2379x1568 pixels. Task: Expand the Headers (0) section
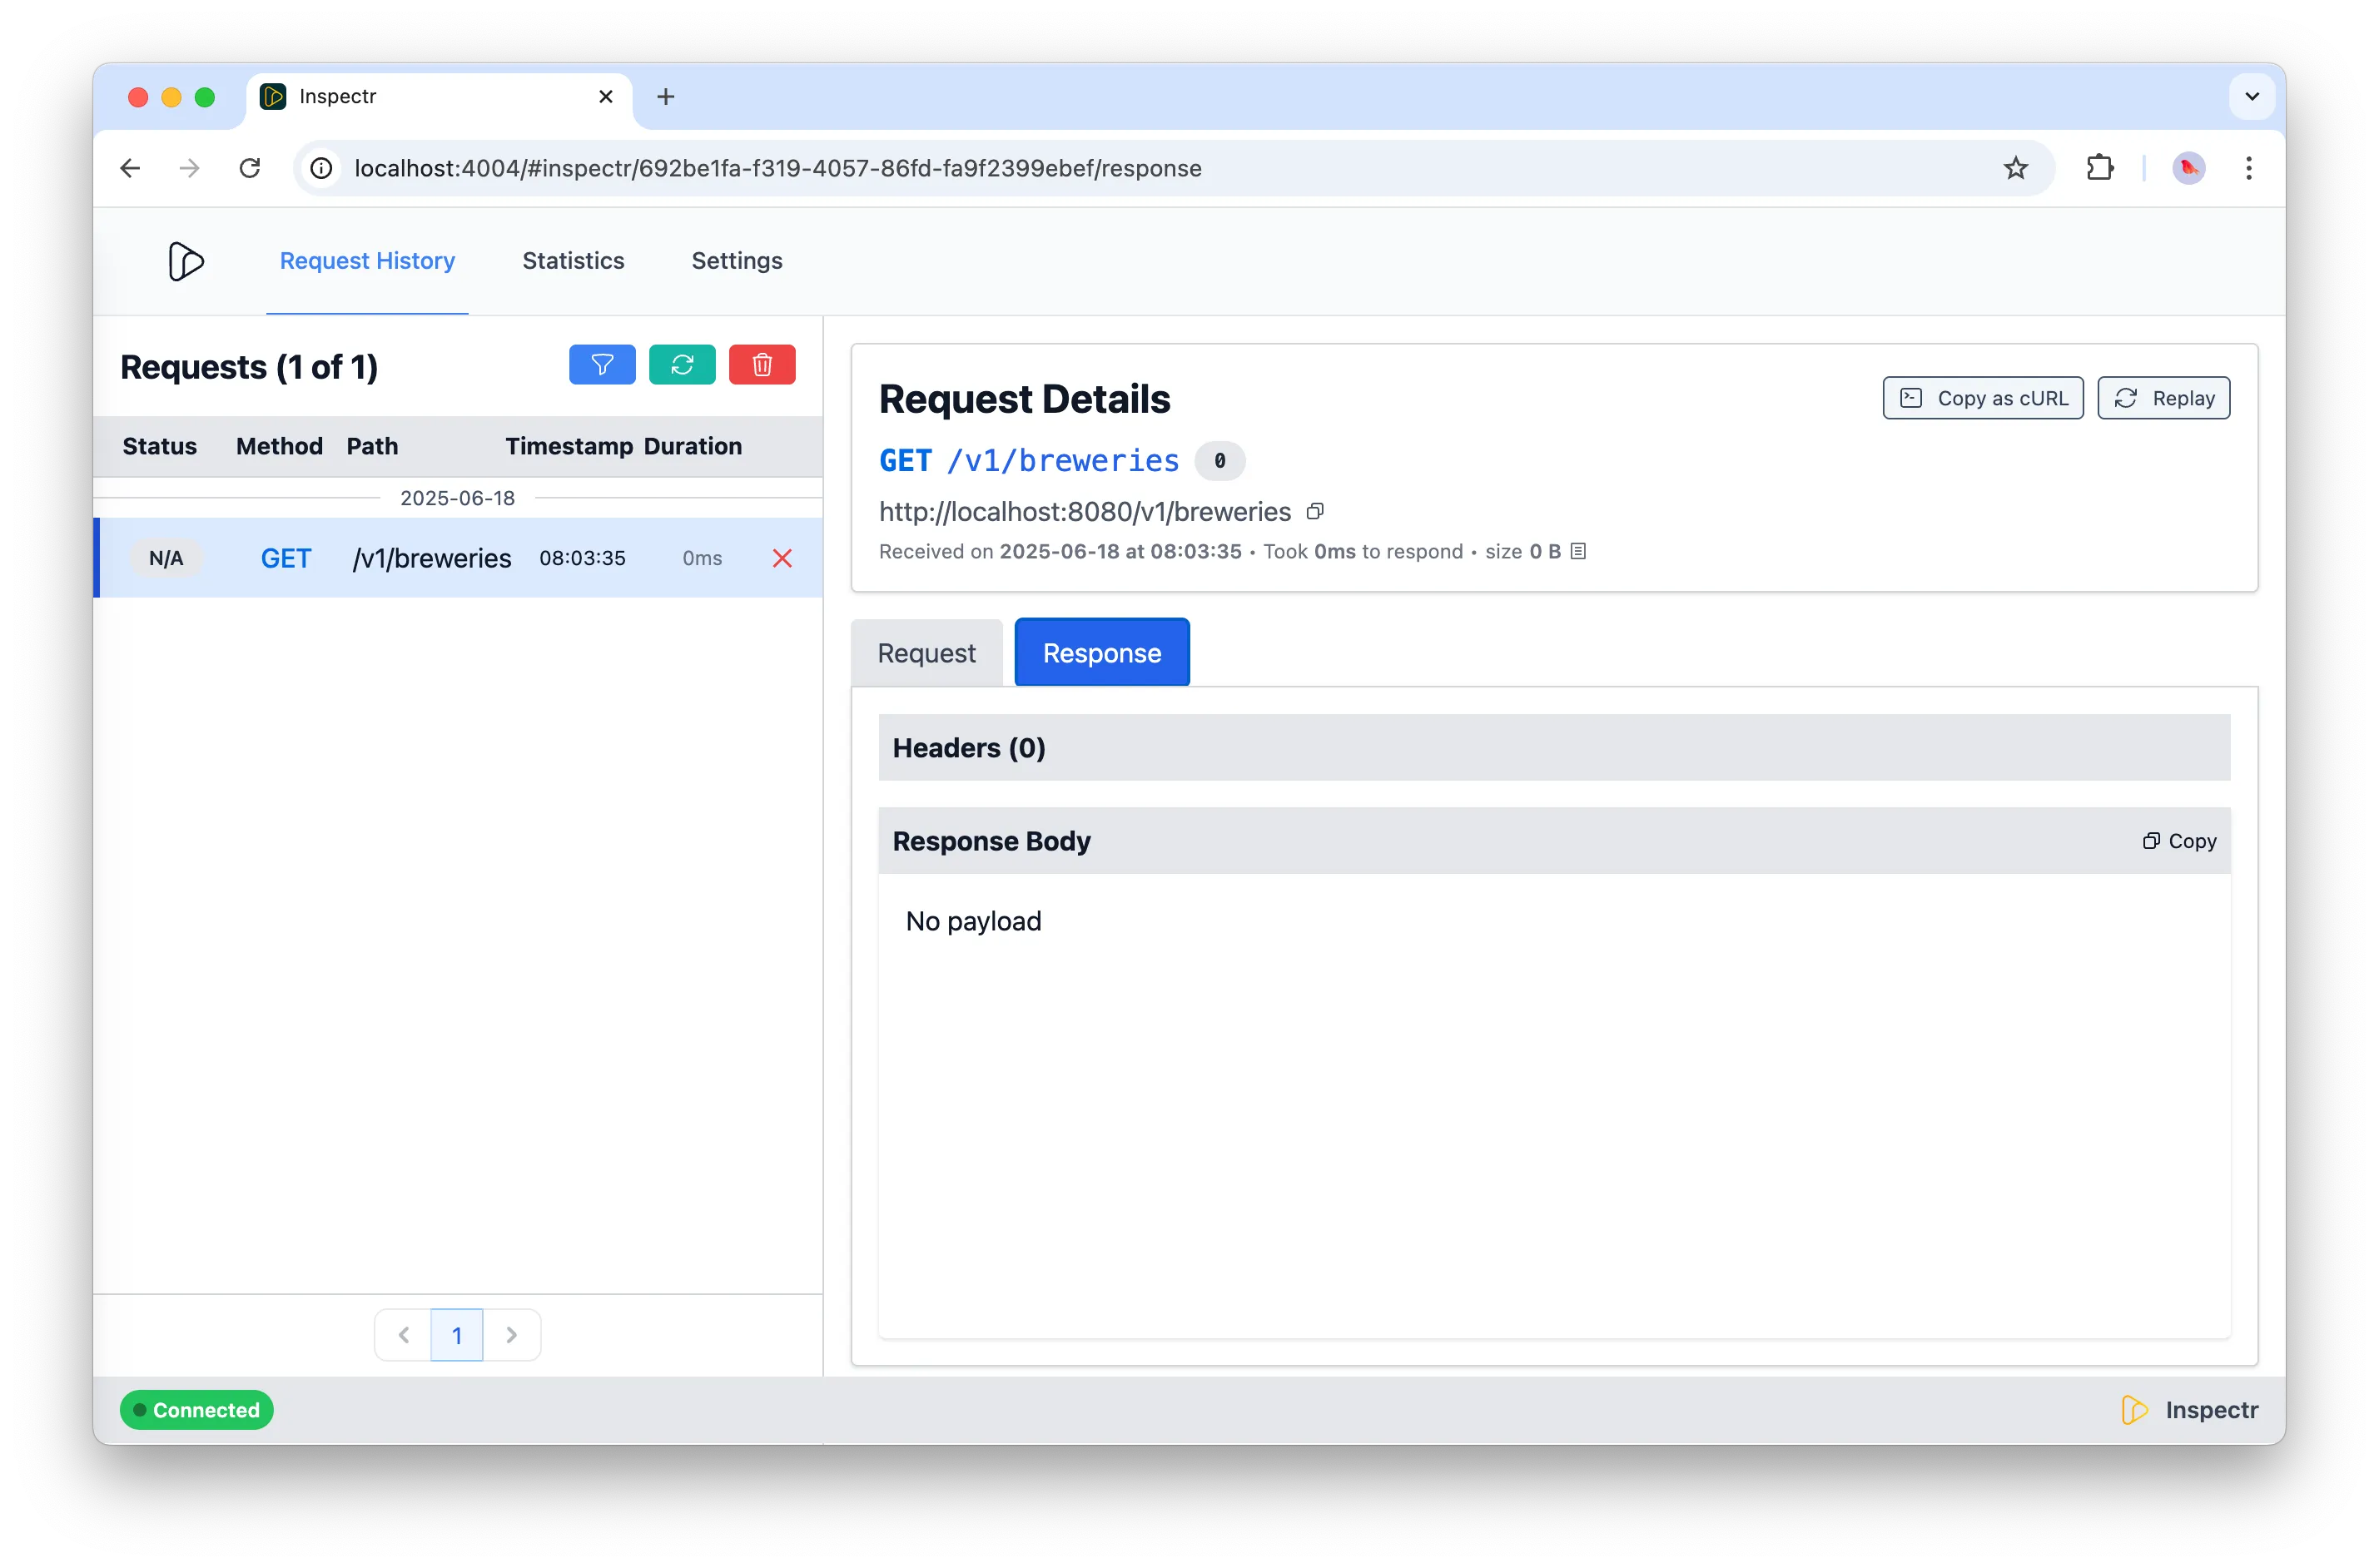[968, 748]
